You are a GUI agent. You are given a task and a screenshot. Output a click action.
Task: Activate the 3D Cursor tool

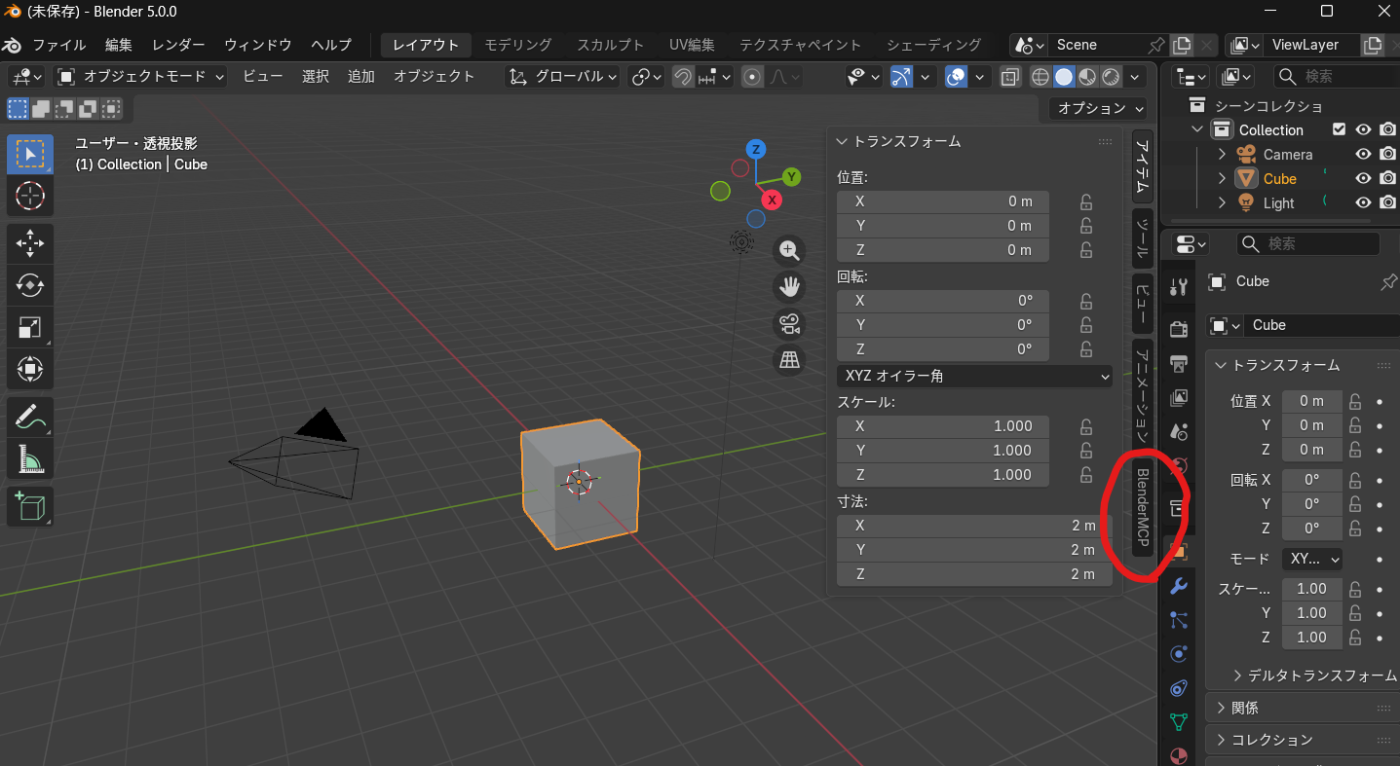30,195
